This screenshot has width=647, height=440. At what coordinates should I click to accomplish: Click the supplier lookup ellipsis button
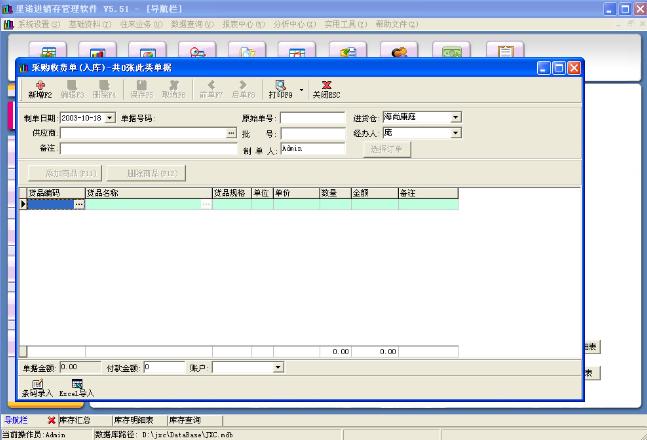[x=231, y=133]
